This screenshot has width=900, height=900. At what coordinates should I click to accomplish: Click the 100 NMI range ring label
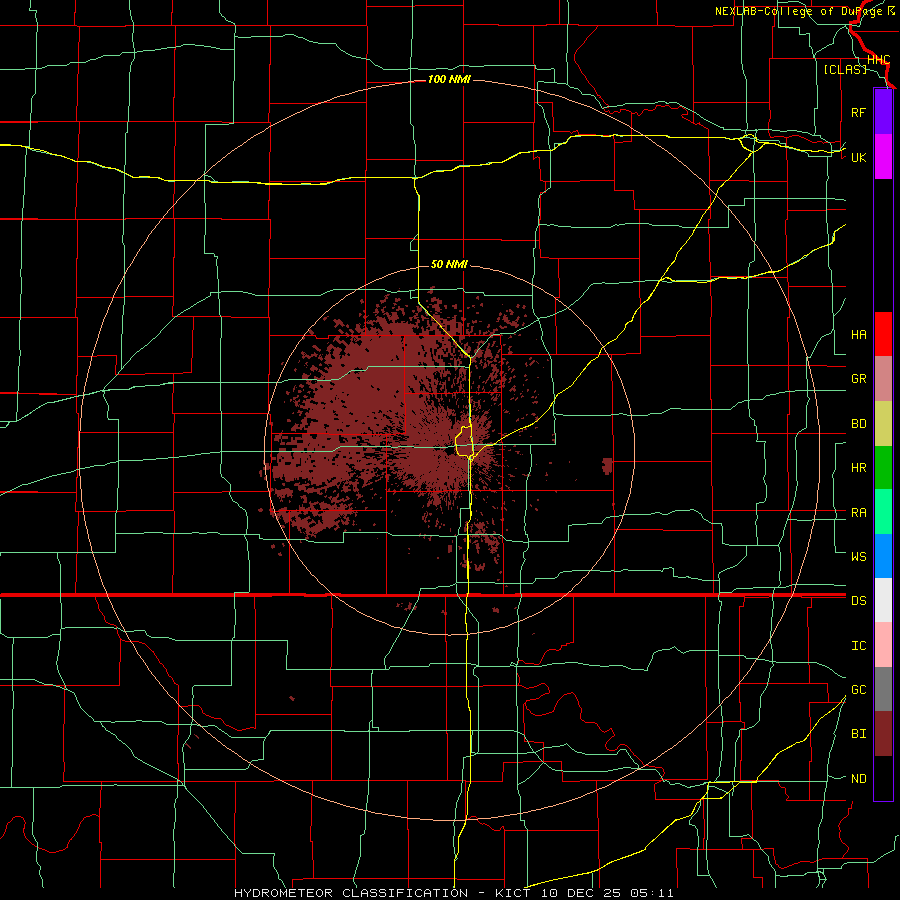(449, 79)
